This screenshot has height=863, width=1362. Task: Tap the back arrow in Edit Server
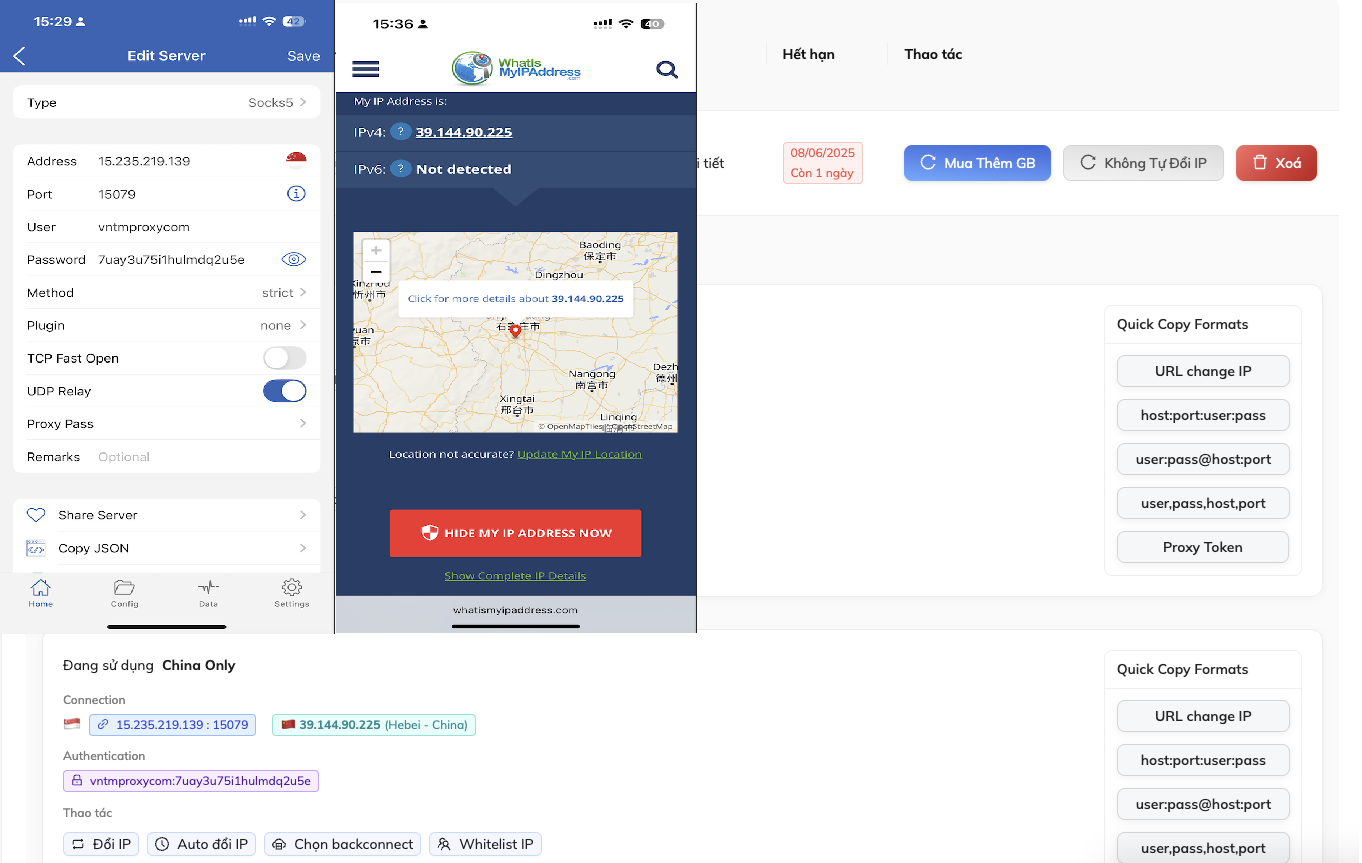(19, 56)
